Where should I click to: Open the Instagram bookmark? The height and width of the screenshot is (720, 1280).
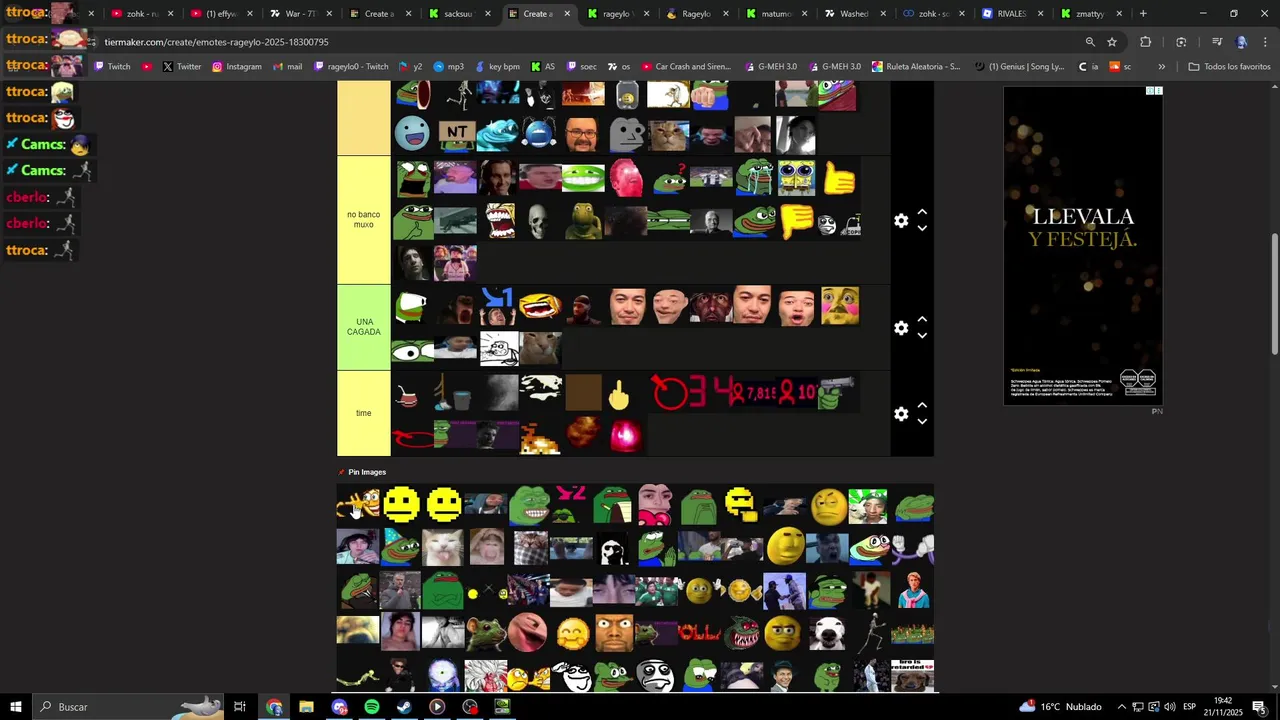(237, 67)
